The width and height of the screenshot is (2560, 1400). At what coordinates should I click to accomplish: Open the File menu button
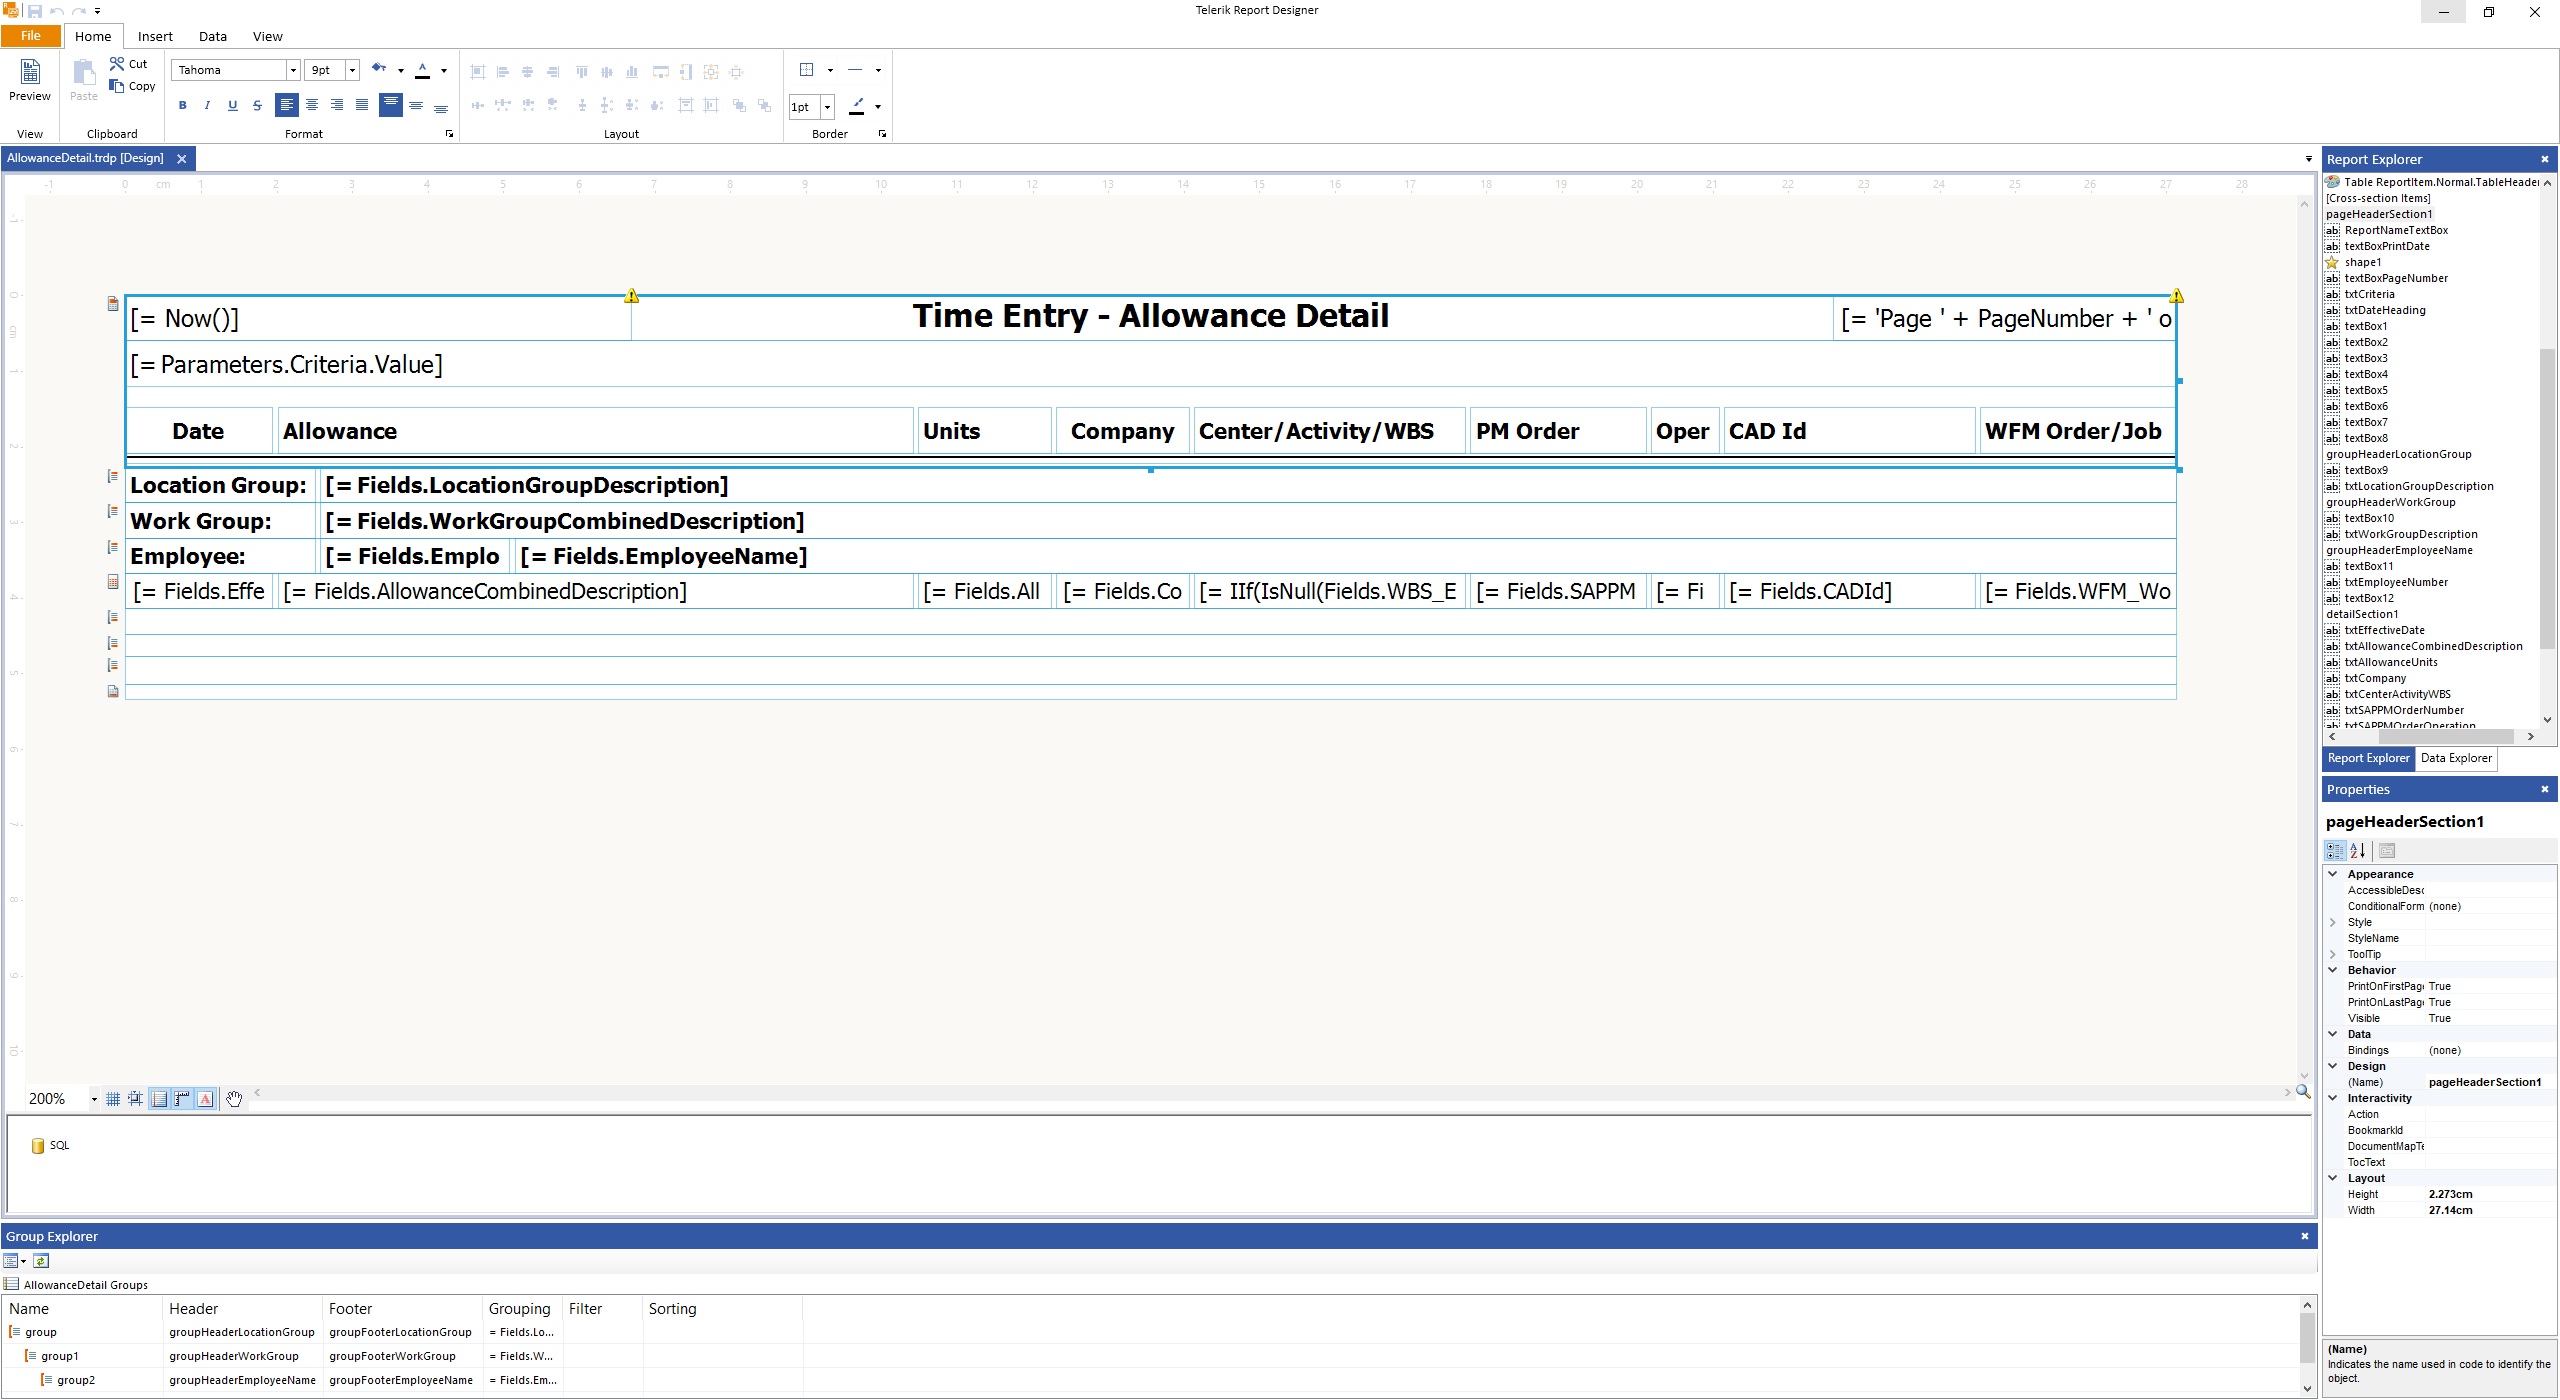(x=31, y=36)
